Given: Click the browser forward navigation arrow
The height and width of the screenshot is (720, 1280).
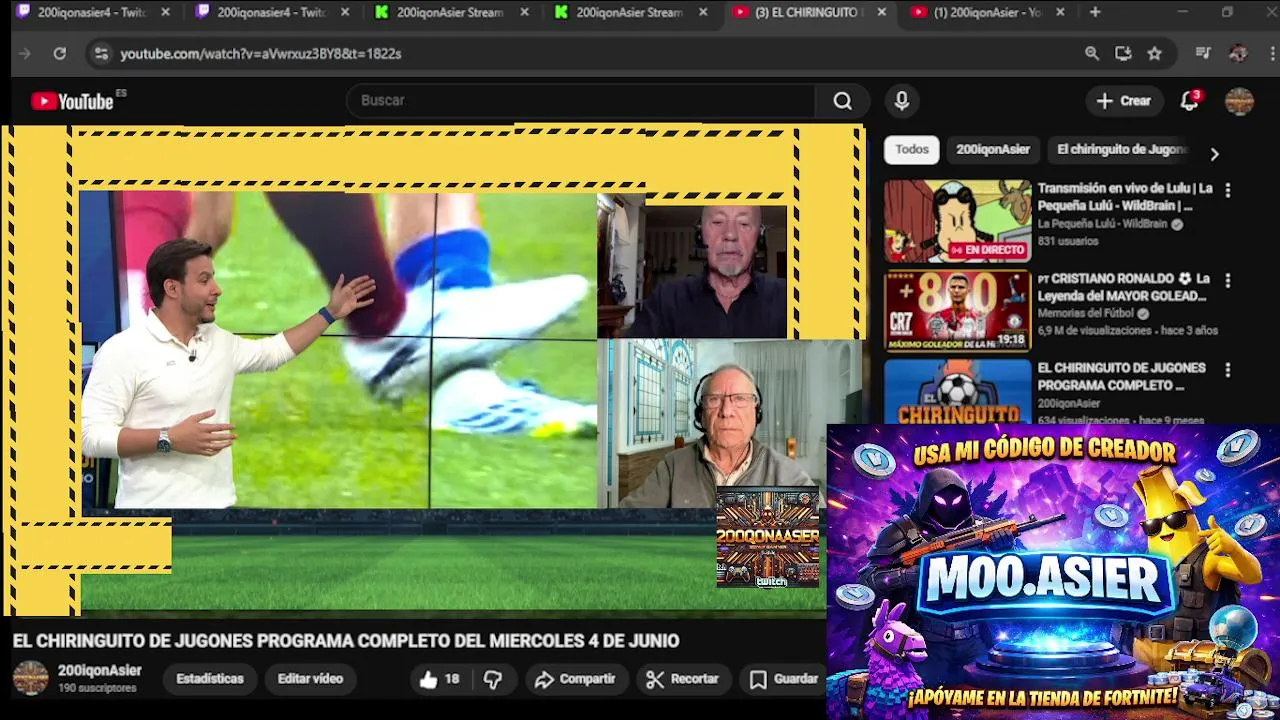Looking at the screenshot, I should (x=25, y=53).
